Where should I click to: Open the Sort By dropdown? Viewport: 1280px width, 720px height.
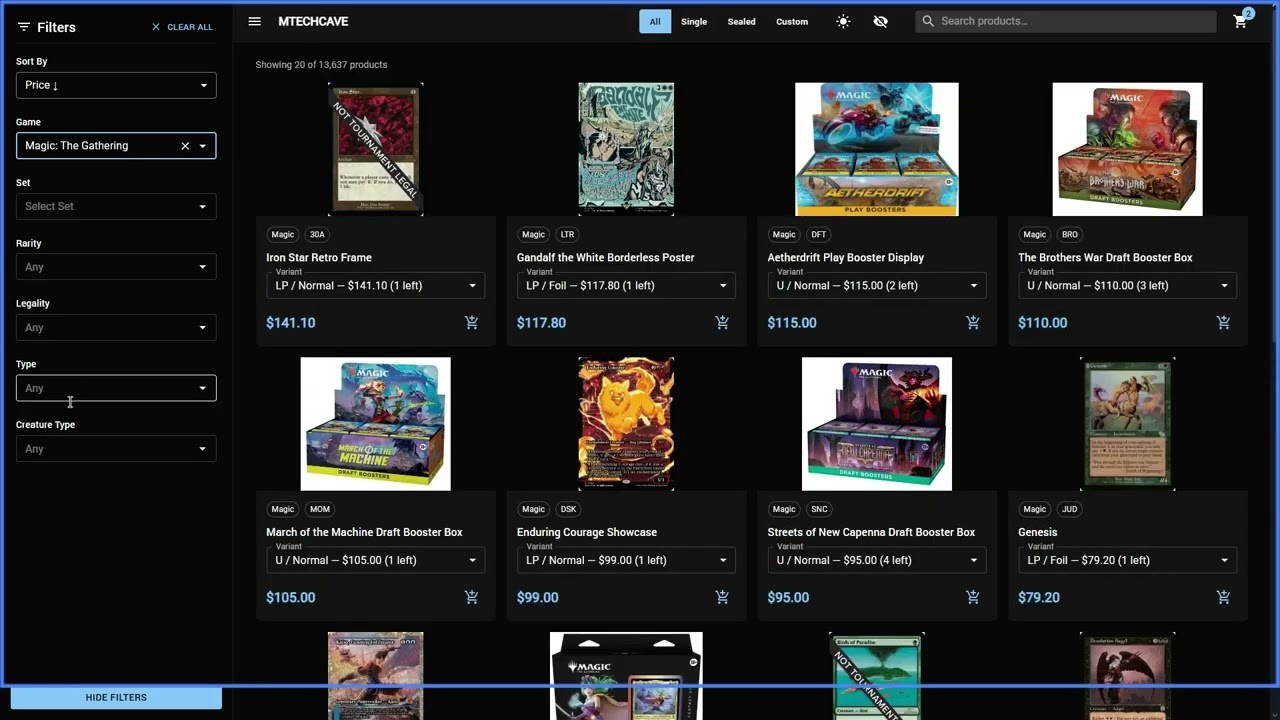116,85
